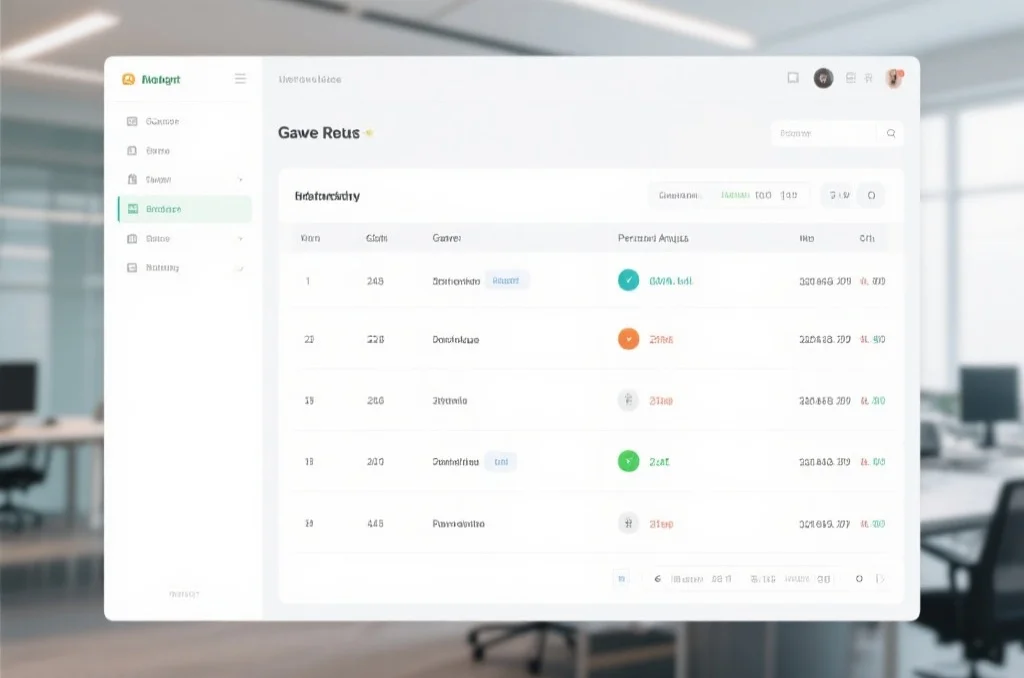
Task: Click the grey person icon in row 448
Action: coord(628,523)
